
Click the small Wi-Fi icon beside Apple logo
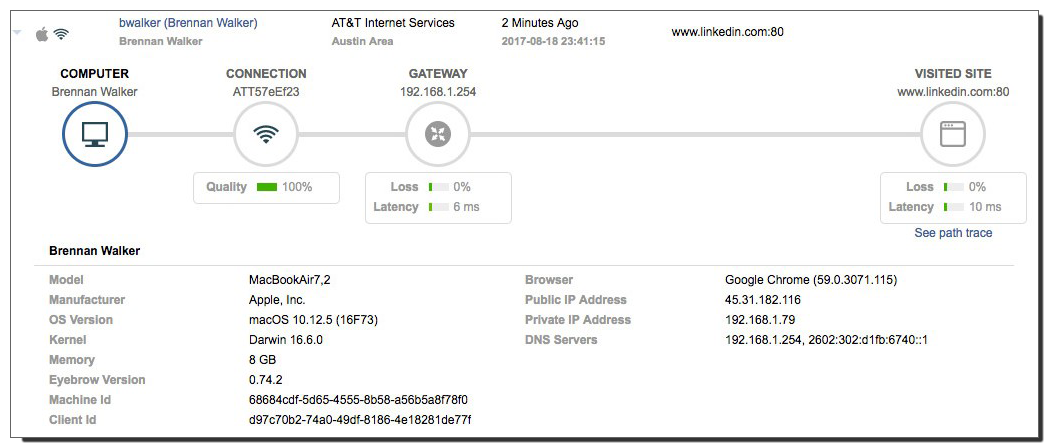tap(61, 34)
